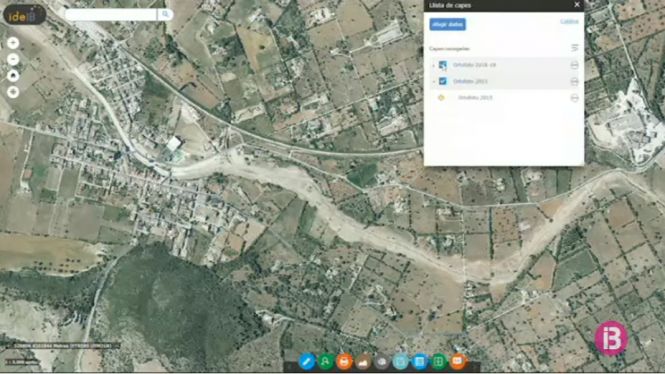Toggle the checked middle layer row checkbox
The image size is (665, 374).
coord(443,81)
